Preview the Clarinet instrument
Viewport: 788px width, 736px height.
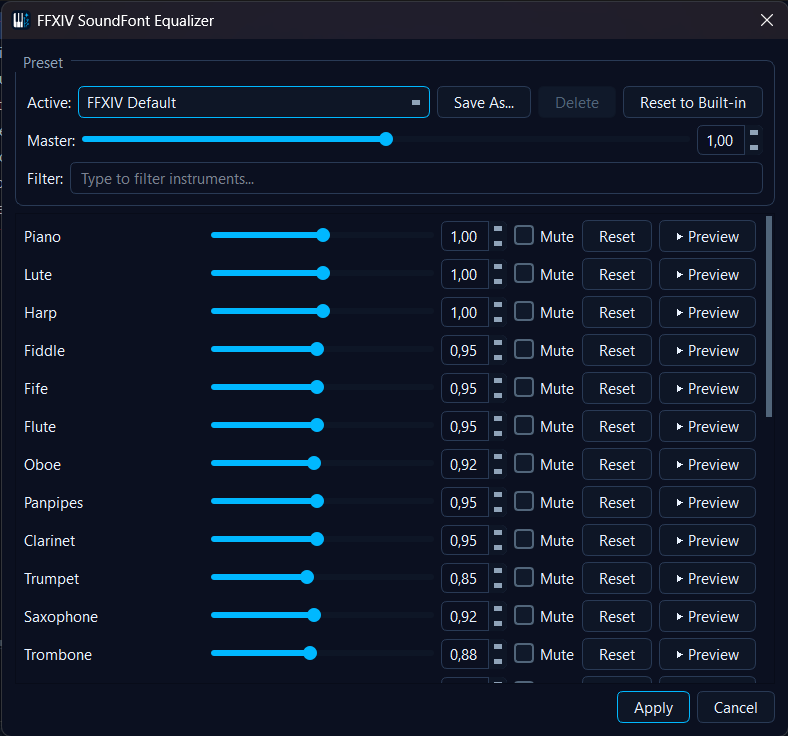pos(707,540)
